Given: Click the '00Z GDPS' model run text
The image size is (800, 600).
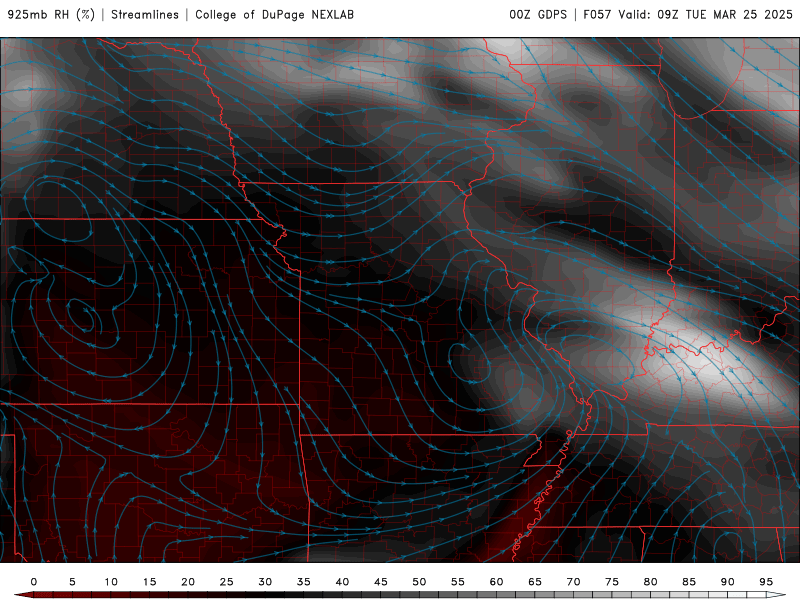Looking at the screenshot, I should (x=538, y=15).
